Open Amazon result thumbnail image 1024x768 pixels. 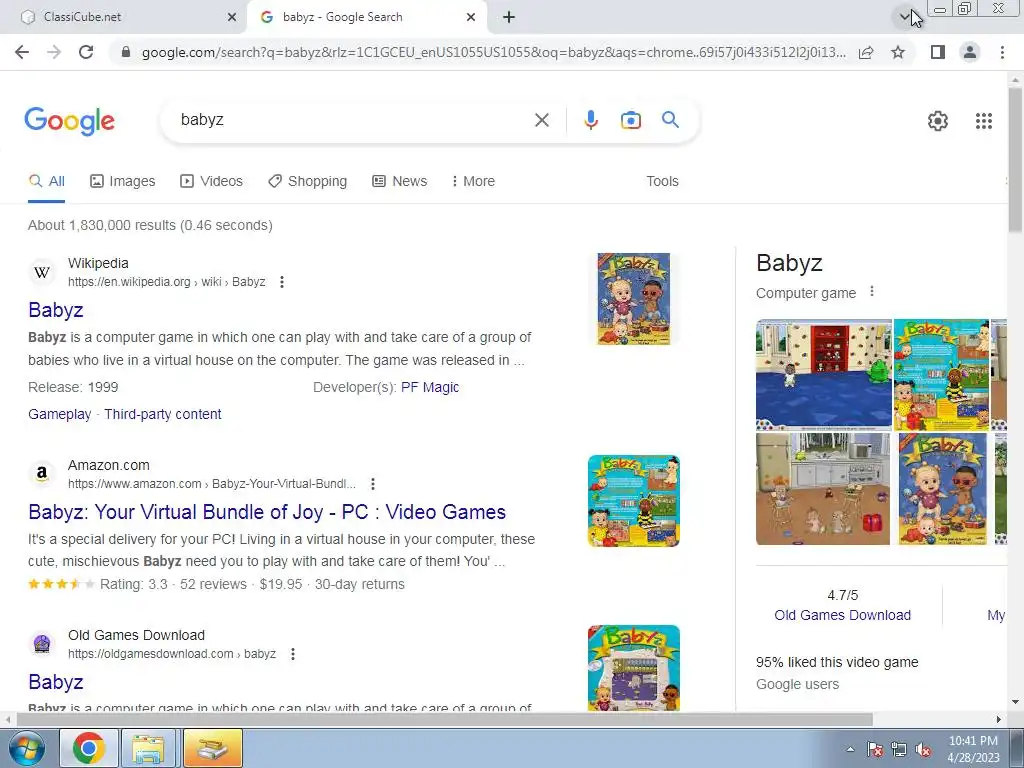pyautogui.click(x=633, y=501)
